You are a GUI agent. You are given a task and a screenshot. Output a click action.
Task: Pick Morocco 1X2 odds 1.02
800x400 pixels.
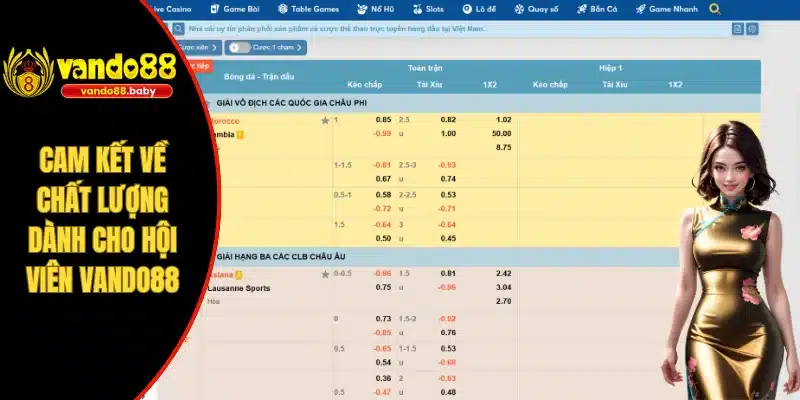[x=503, y=120]
